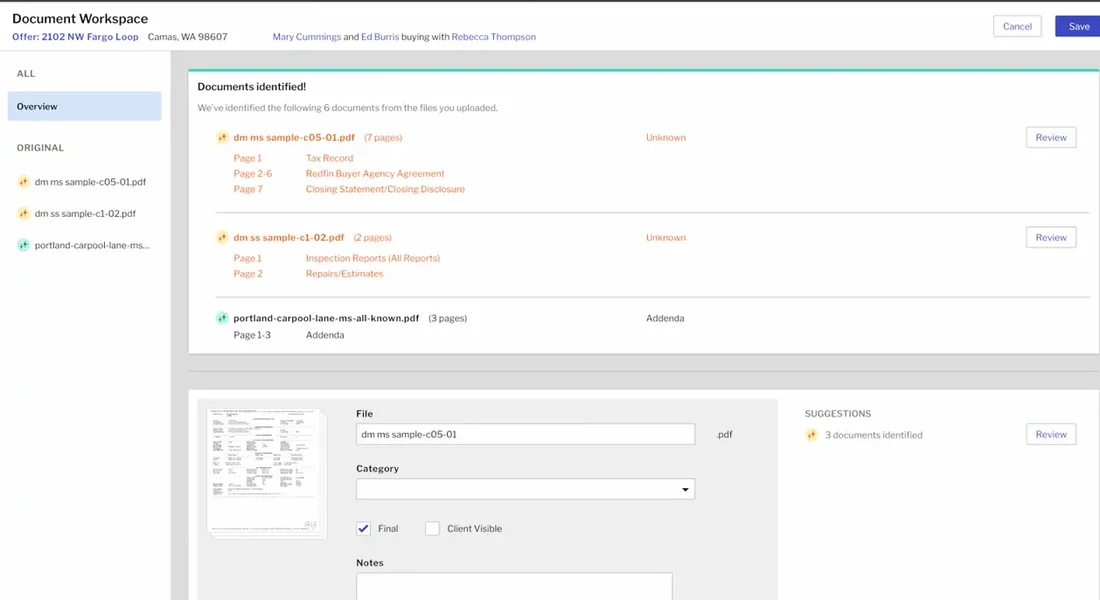Click Unknown status for dm ms sample-c05-01.pdf
1100x600 pixels.
pyautogui.click(x=666, y=138)
